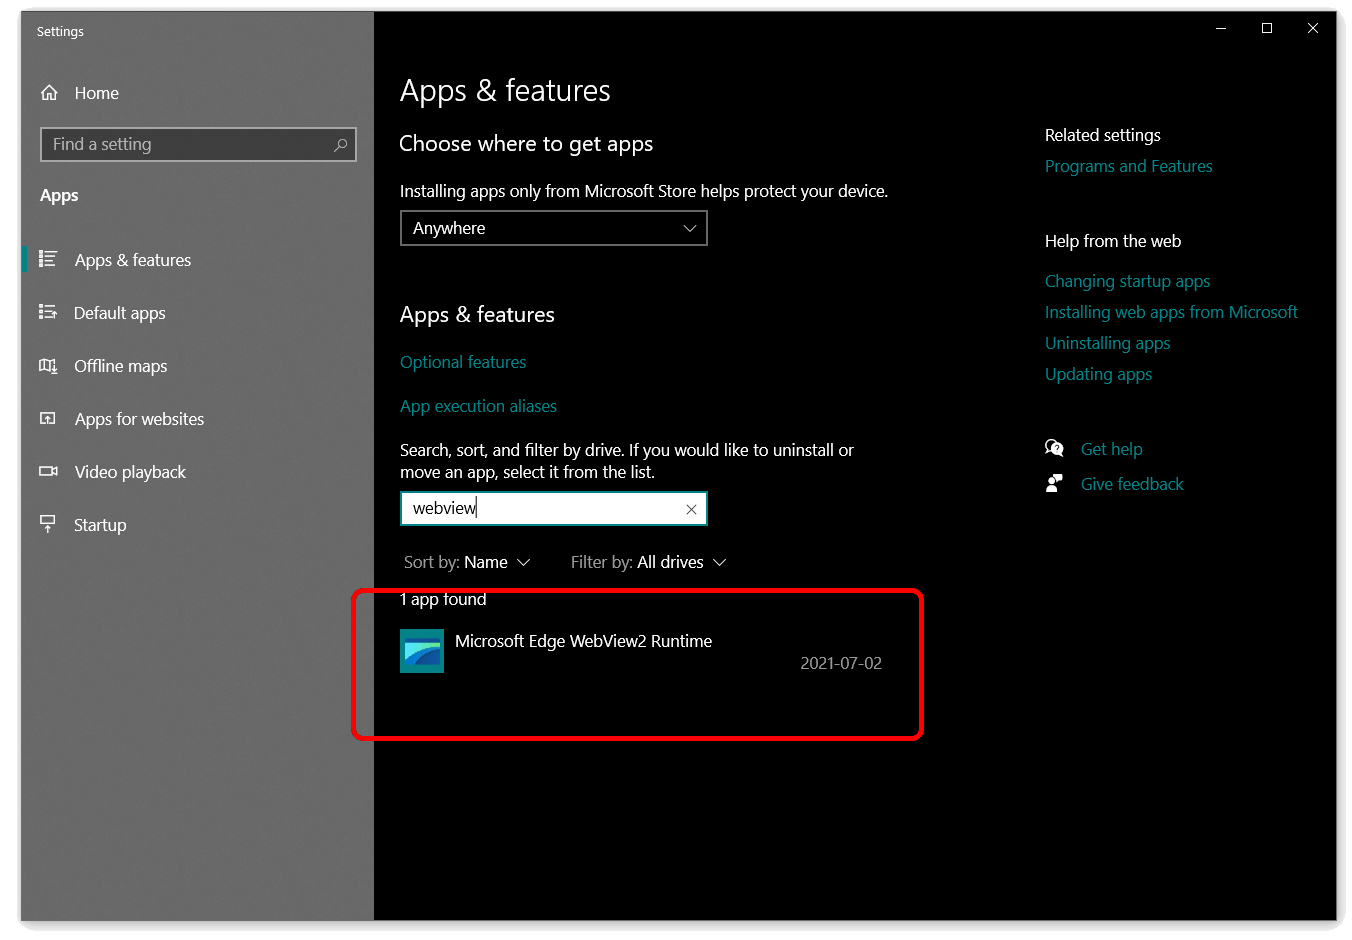The height and width of the screenshot is (940, 1352).
Task: Click the Home icon in the sidebar
Action: click(49, 93)
